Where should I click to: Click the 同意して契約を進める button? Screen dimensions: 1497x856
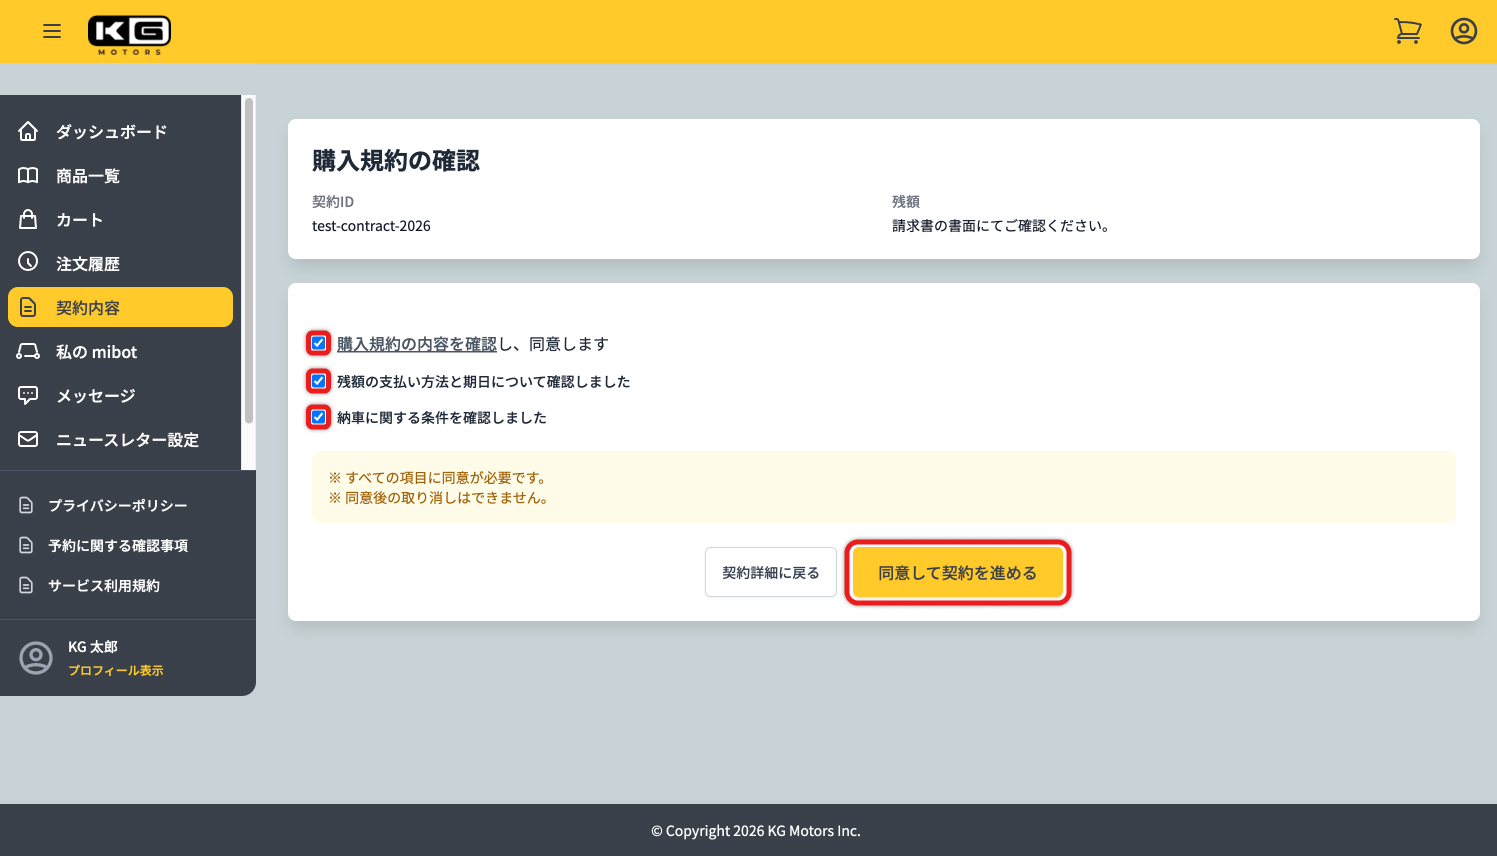coord(957,572)
